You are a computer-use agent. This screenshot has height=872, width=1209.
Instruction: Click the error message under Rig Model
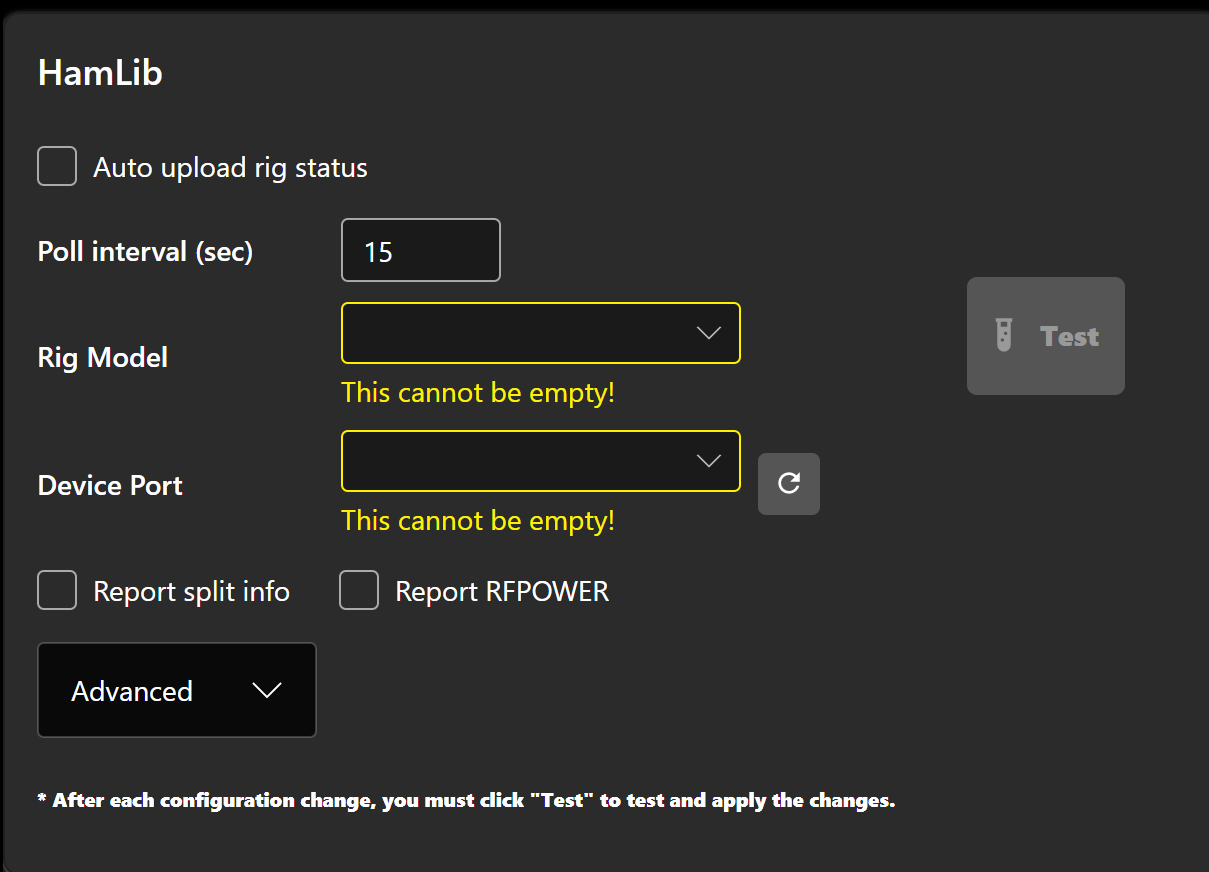(478, 393)
